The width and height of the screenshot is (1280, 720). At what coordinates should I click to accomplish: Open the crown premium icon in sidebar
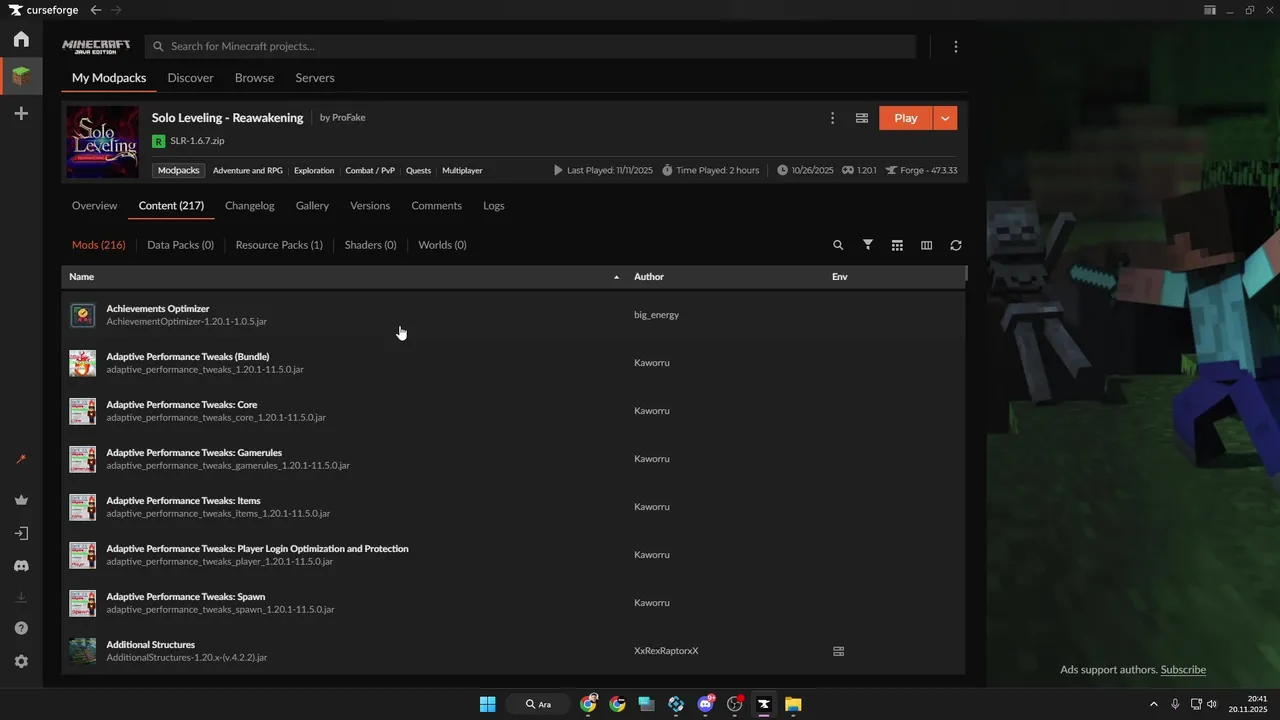[21, 500]
